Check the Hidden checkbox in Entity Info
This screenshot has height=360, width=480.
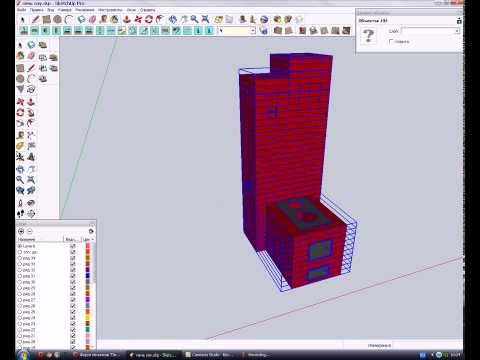(x=391, y=41)
